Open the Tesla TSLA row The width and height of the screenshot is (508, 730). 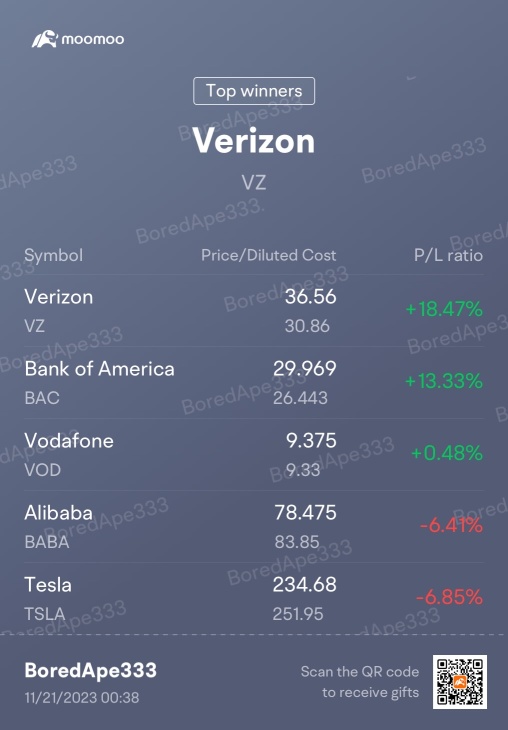pyautogui.click(x=254, y=598)
